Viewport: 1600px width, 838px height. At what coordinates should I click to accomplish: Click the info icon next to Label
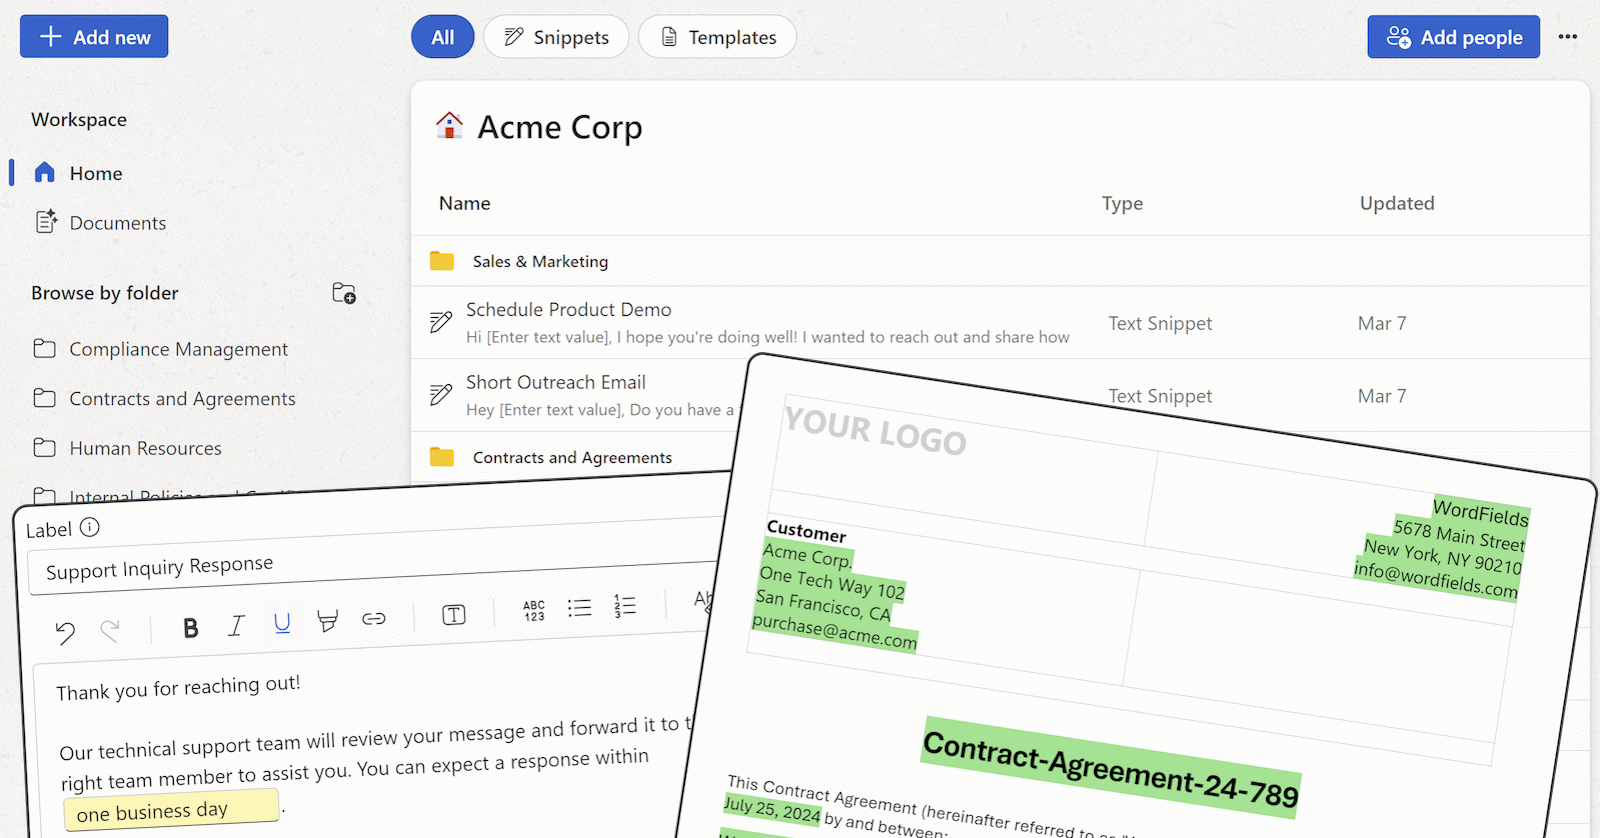(x=90, y=527)
